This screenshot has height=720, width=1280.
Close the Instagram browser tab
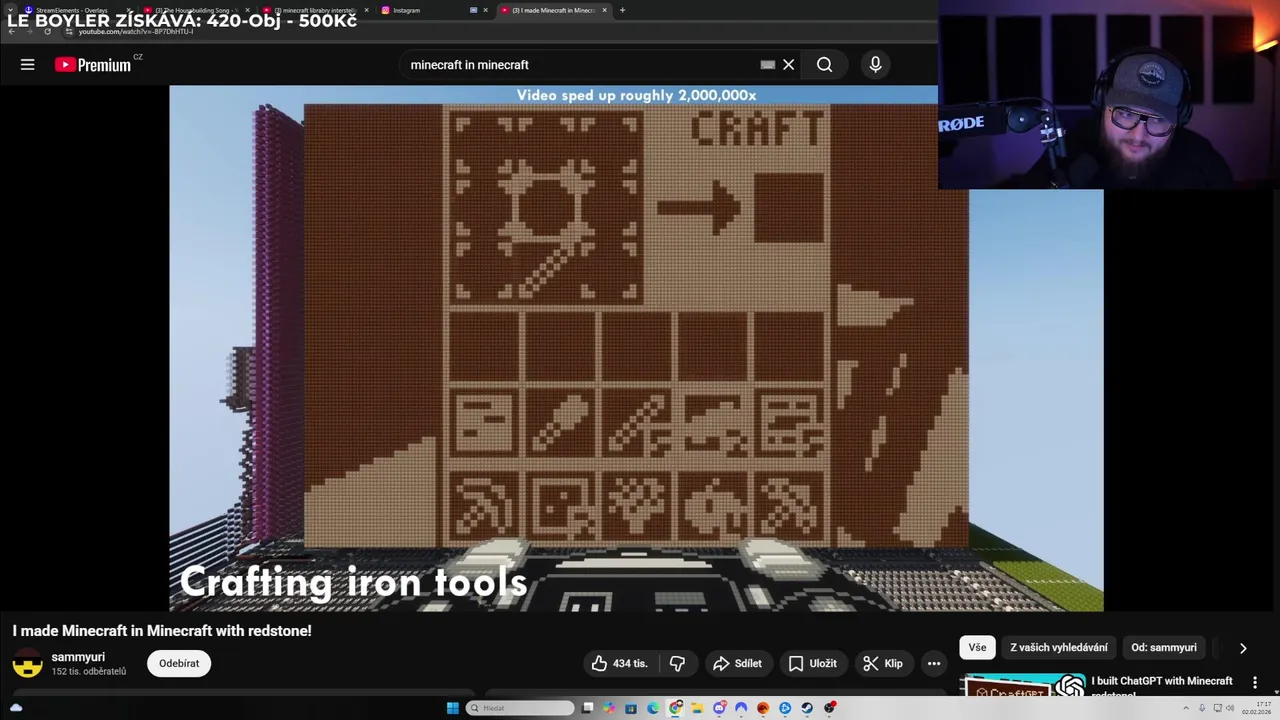[x=485, y=10]
